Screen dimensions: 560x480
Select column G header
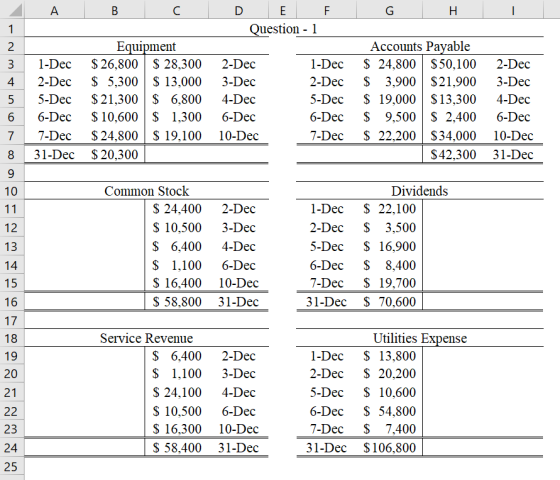pos(389,10)
